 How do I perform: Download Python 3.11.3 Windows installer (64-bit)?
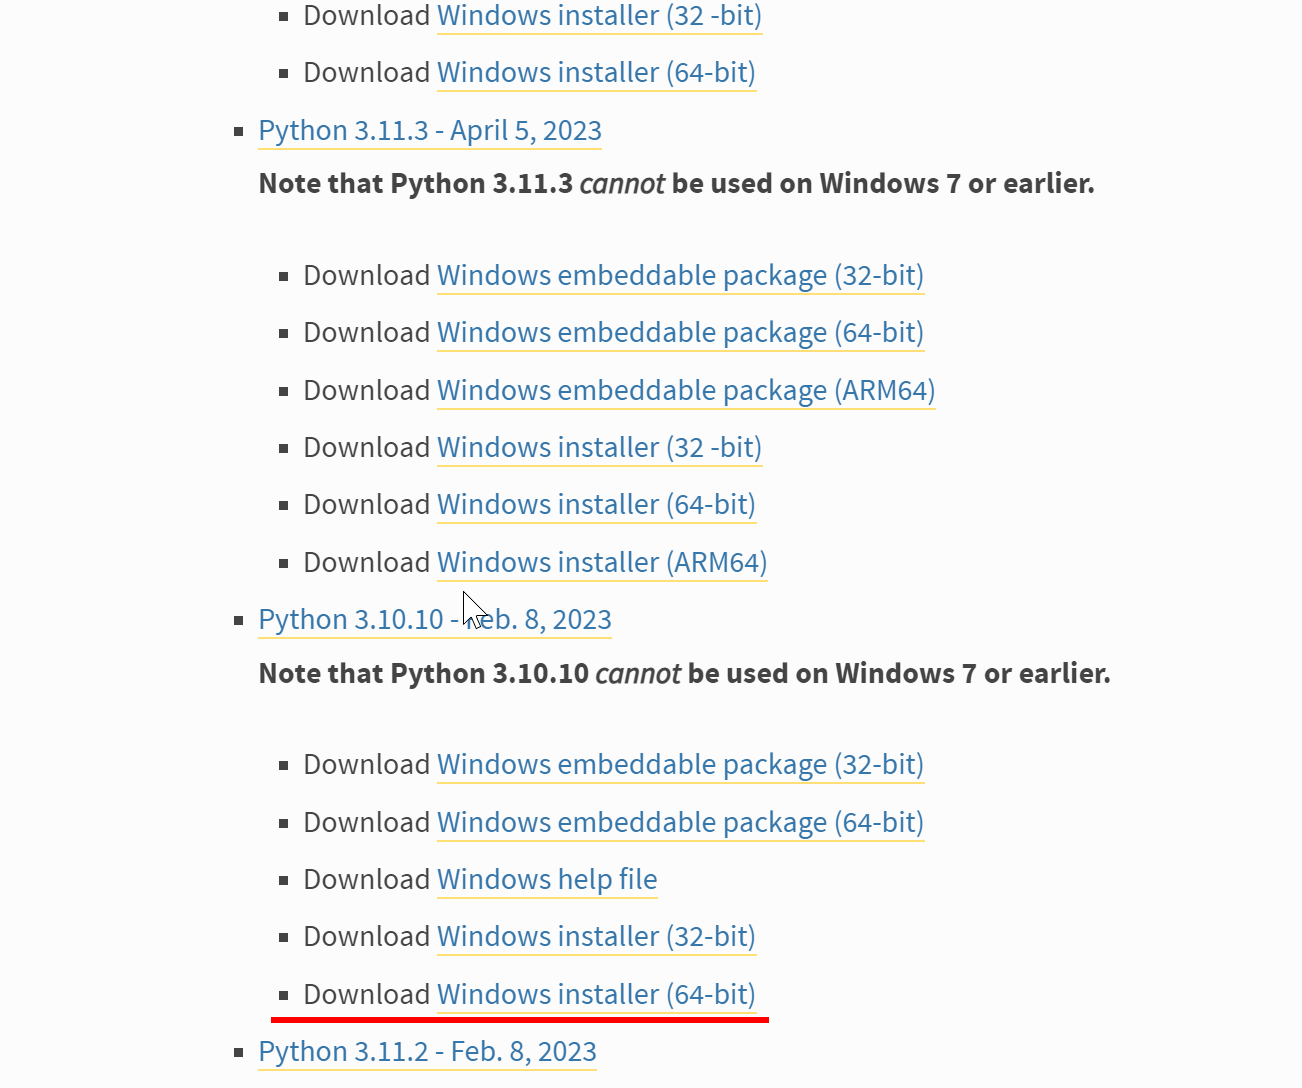pyautogui.click(x=596, y=505)
